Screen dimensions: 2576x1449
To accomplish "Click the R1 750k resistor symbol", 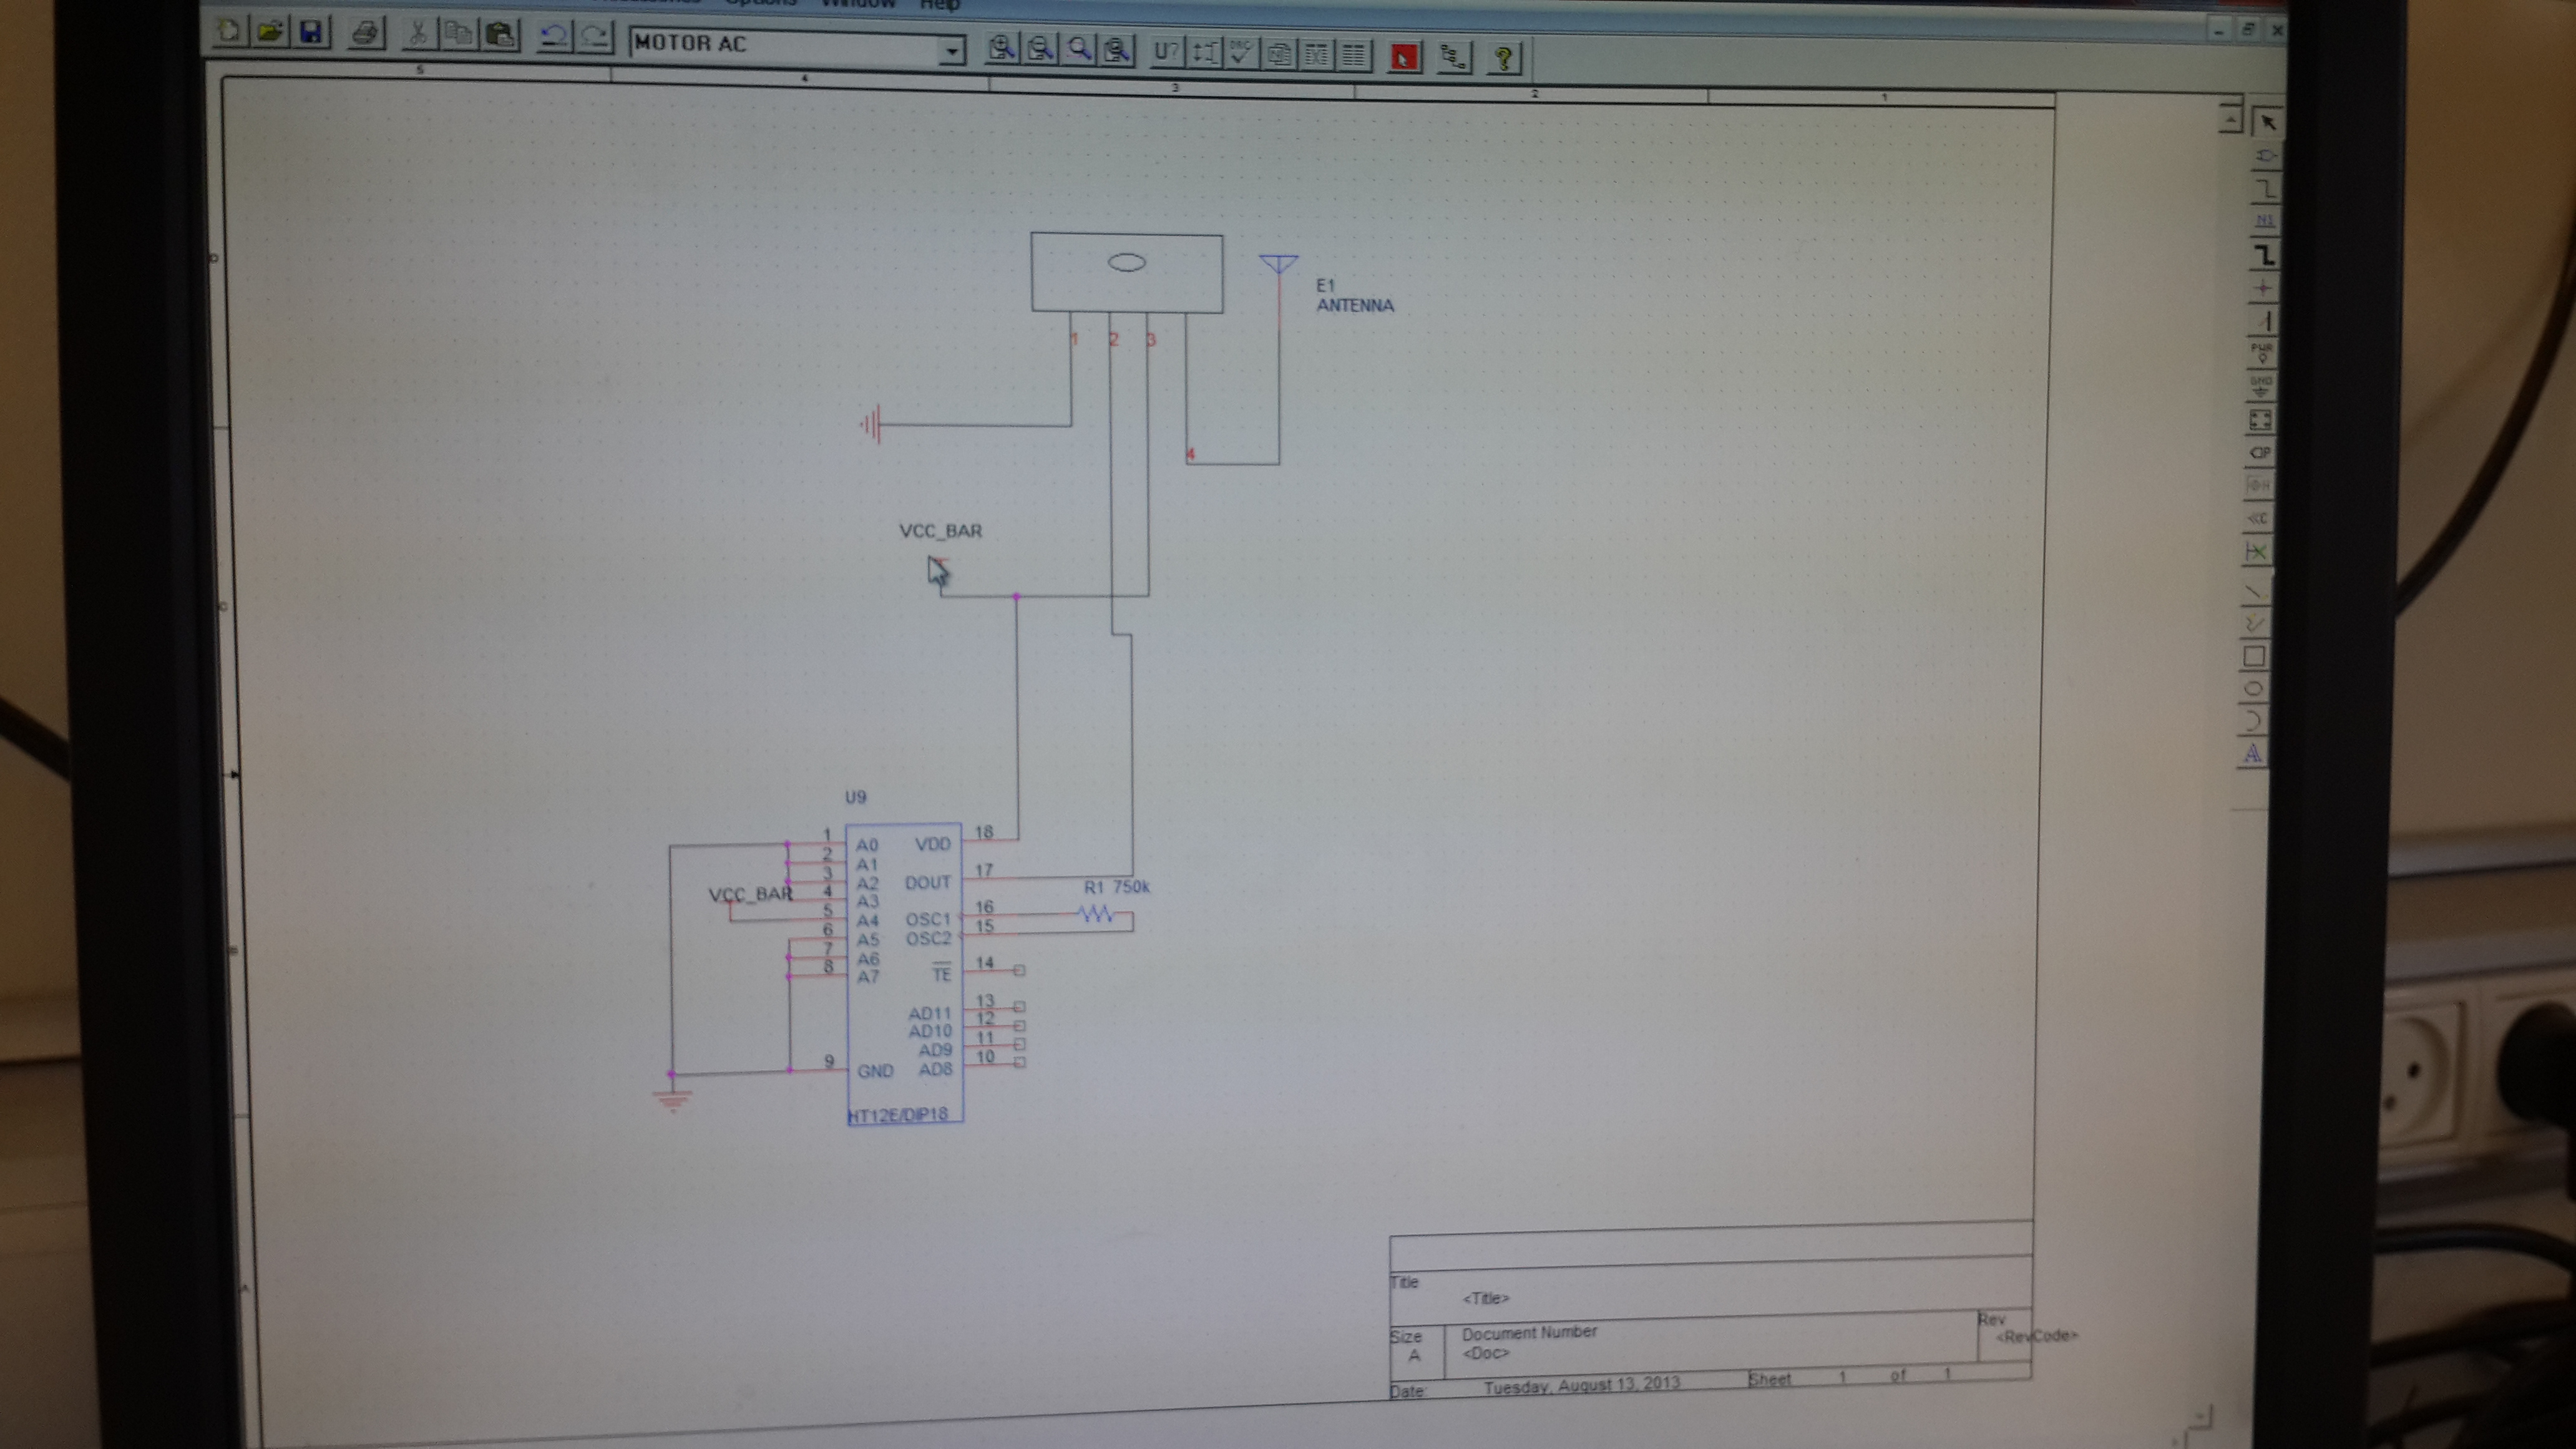I will pos(1096,913).
